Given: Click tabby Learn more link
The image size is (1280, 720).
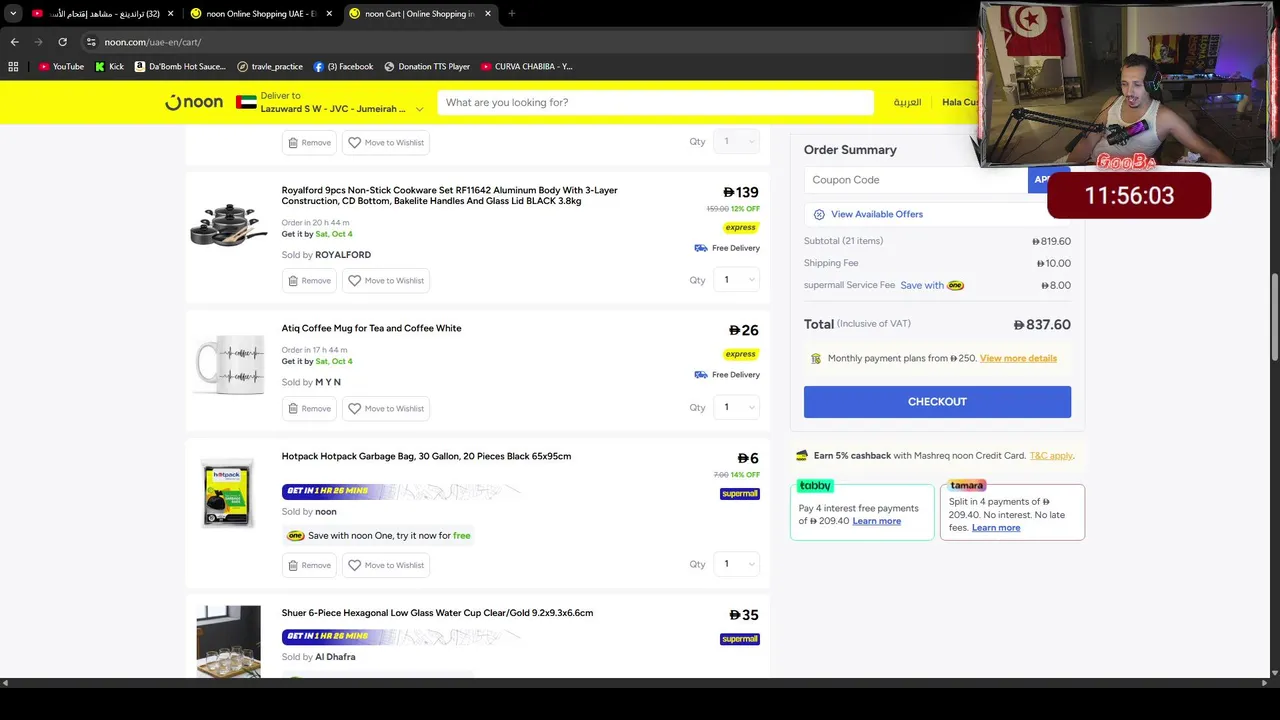Looking at the screenshot, I should [x=876, y=521].
